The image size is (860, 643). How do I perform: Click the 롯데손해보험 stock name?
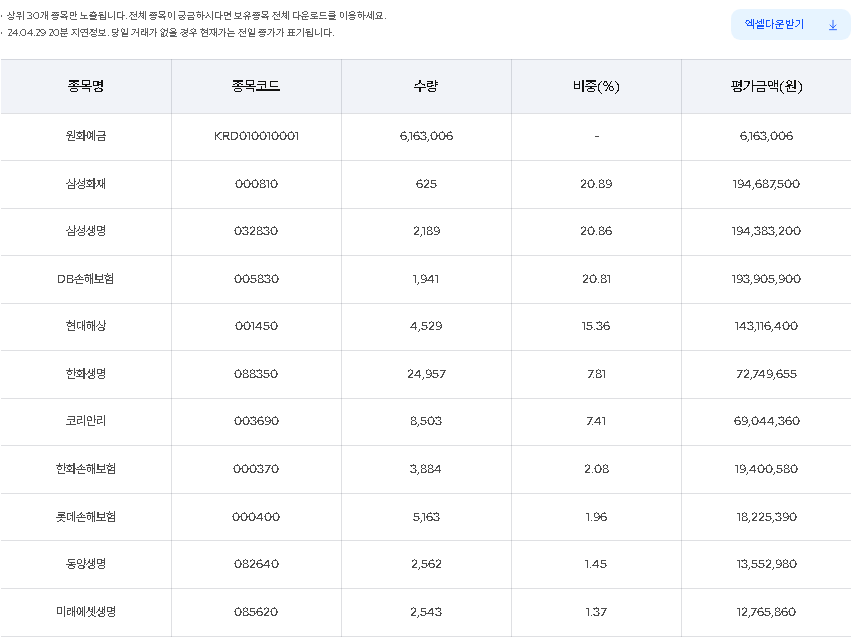coord(86,517)
